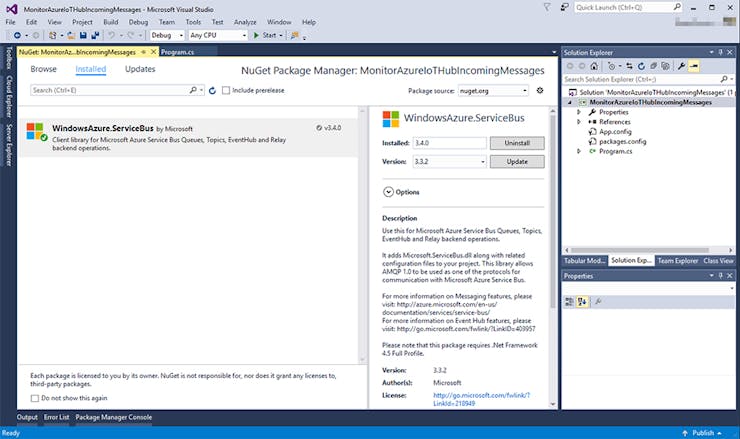Image resolution: width=740 pixels, height=439 pixels.
Task: Click the Save All icon in the toolbar
Action: 95,35
